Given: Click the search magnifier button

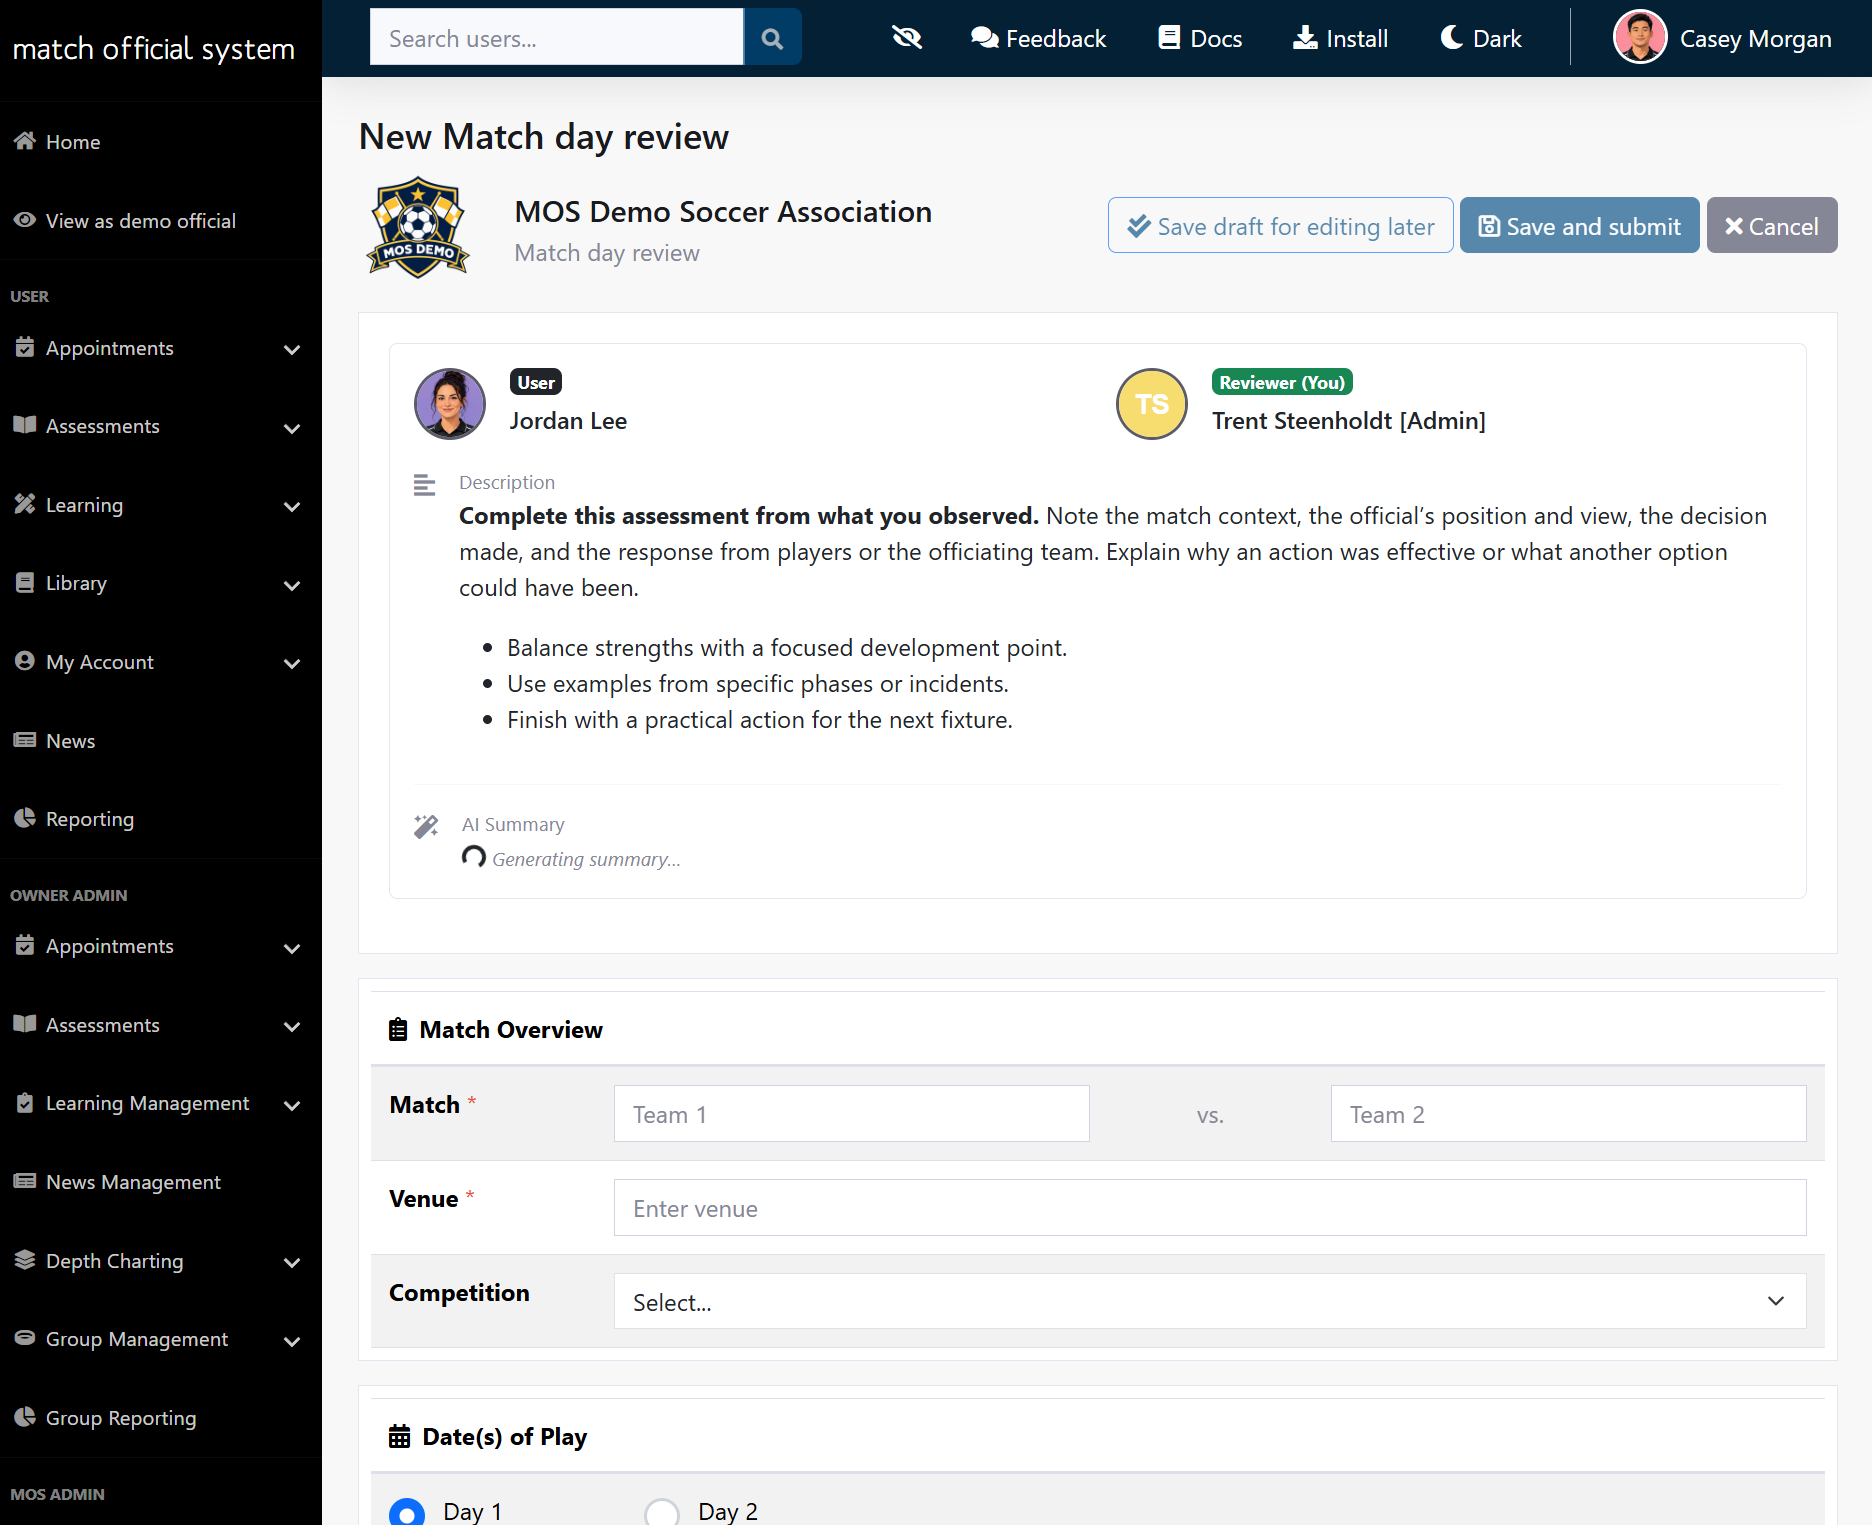Looking at the screenshot, I should pos(772,38).
